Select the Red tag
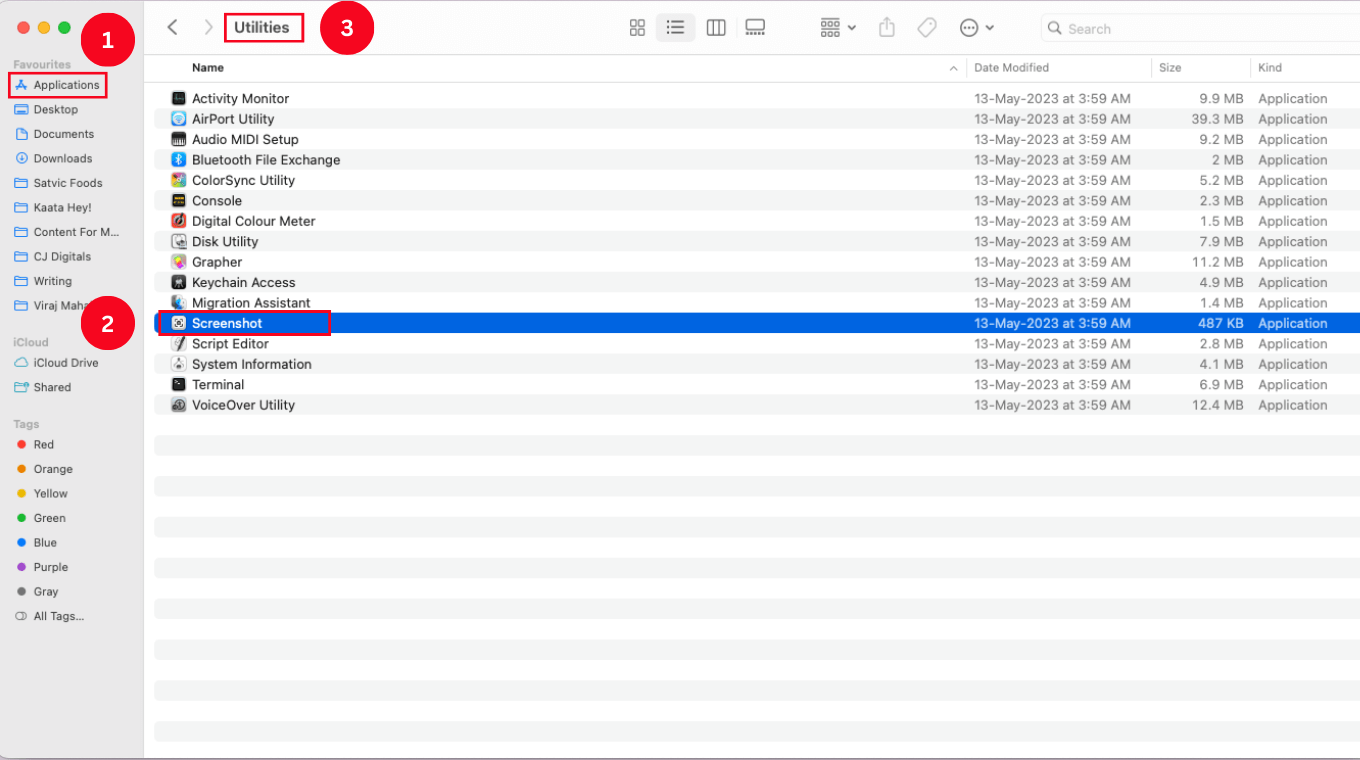The height and width of the screenshot is (760, 1360). (x=36, y=445)
